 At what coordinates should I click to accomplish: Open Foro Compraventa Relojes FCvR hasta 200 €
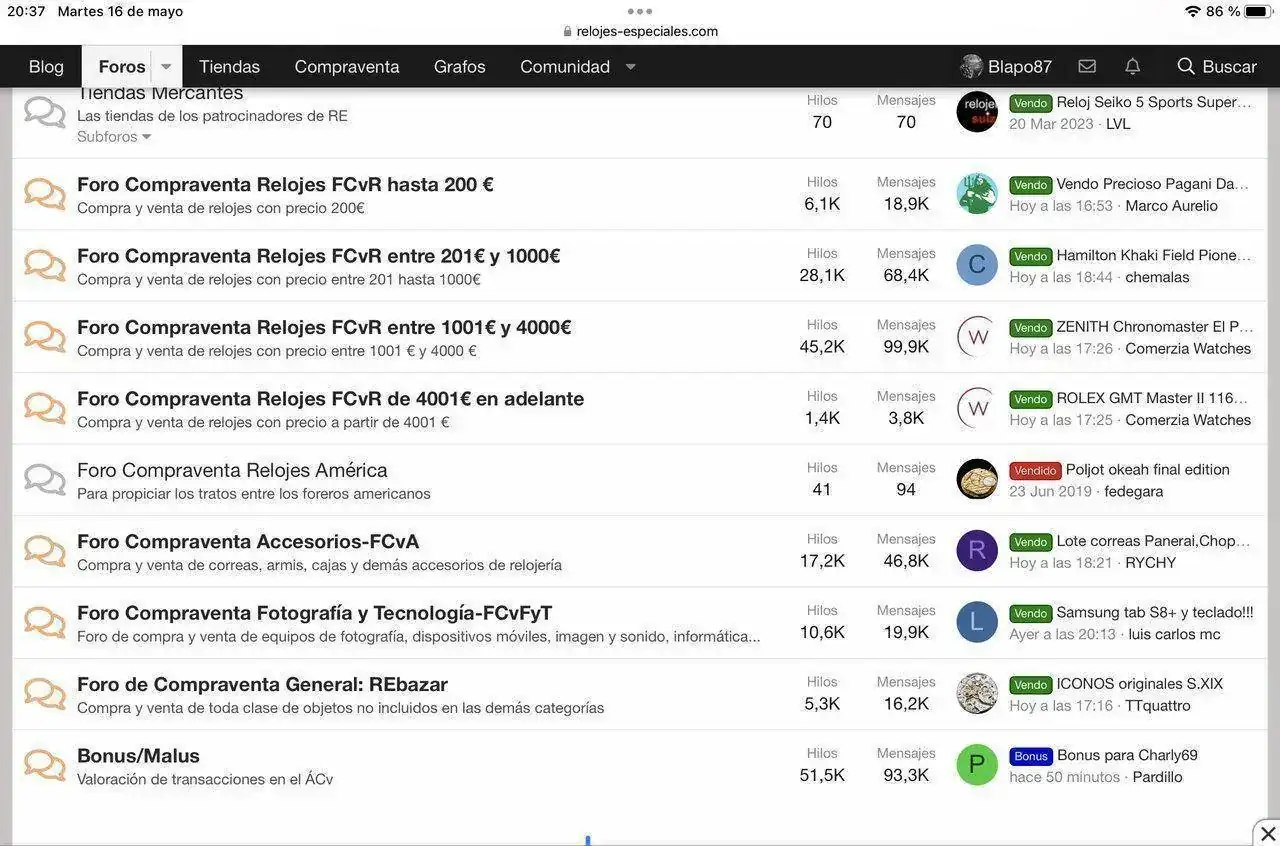point(285,185)
